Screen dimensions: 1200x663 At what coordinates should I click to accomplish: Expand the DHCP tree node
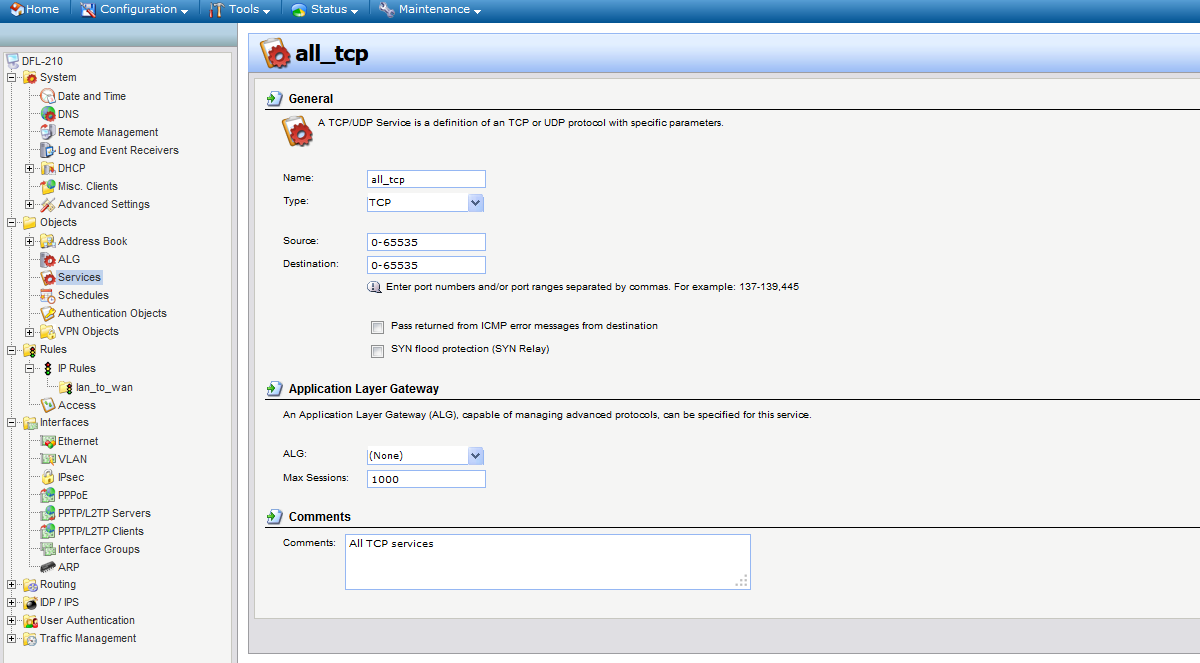30,168
